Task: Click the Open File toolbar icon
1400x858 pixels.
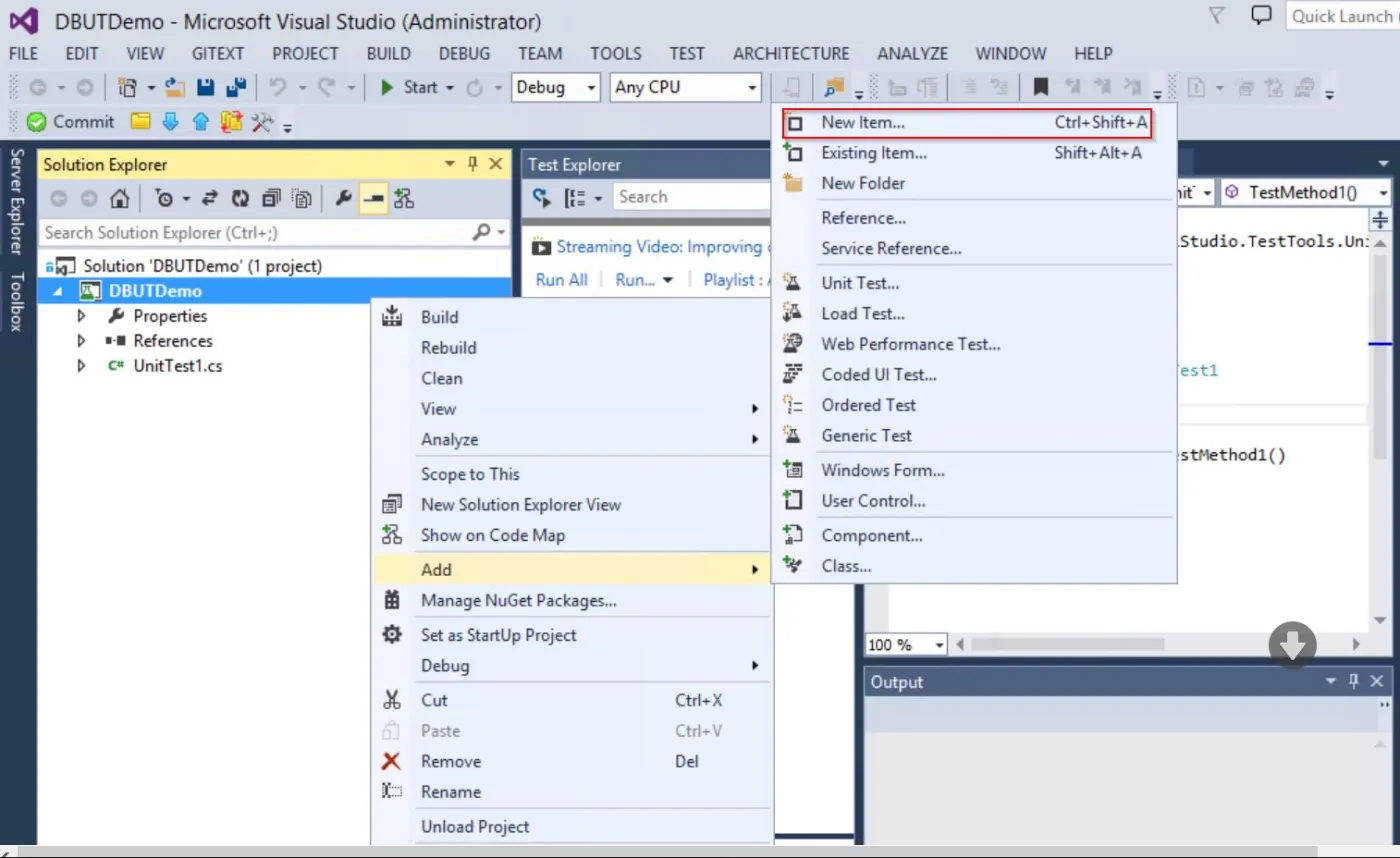Action: click(175, 88)
